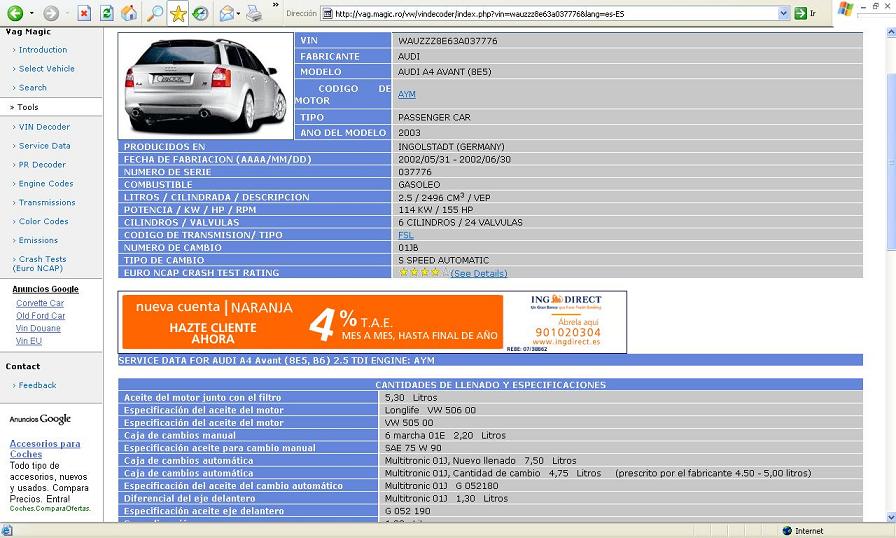Open the FSL transmission code link
Screen dimensions: 896x538
[405, 235]
